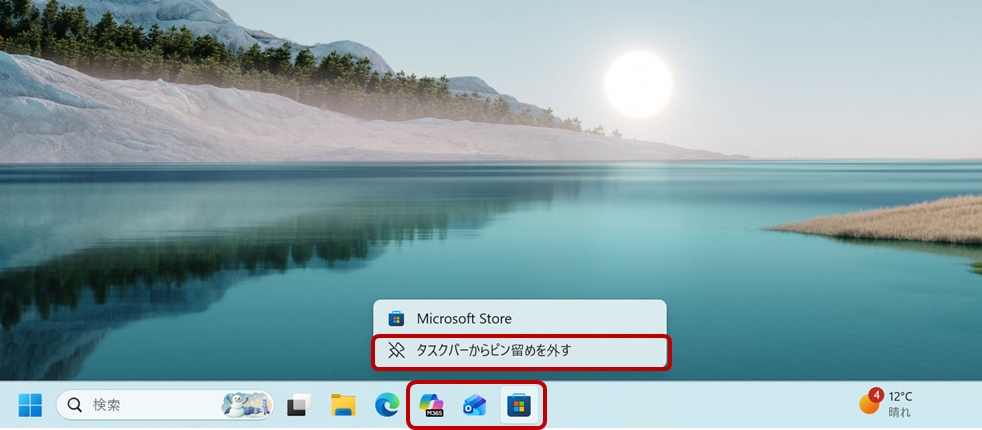Image resolution: width=982 pixels, height=430 pixels.
Task: Launch File Explorer from the taskbar
Action: [343, 405]
